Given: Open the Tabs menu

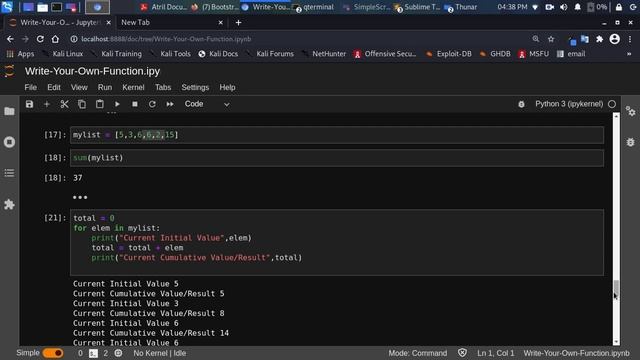Looking at the screenshot, I should pyautogui.click(x=163, y=87).
